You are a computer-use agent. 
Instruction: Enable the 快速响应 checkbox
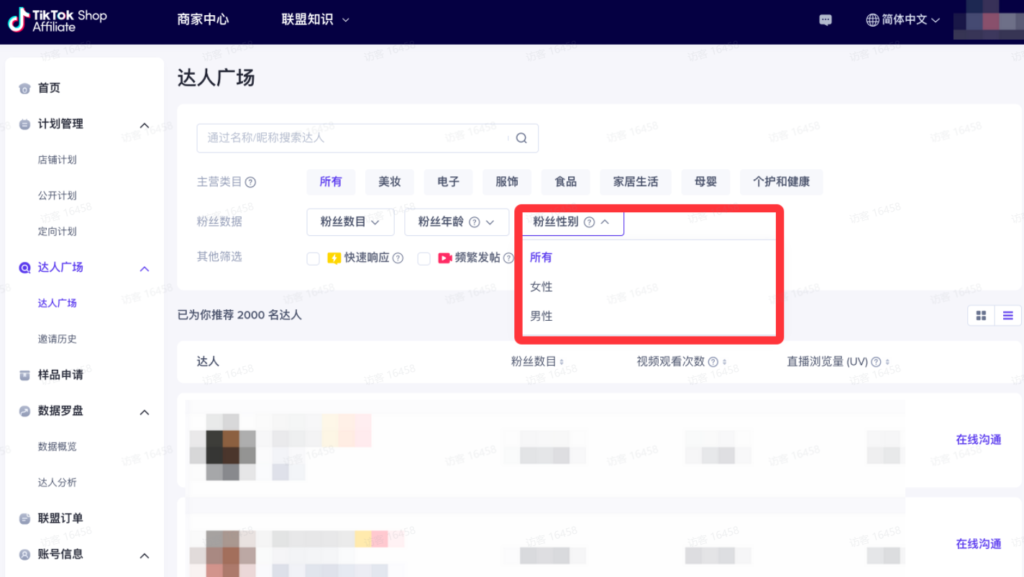tap(313, 258)
